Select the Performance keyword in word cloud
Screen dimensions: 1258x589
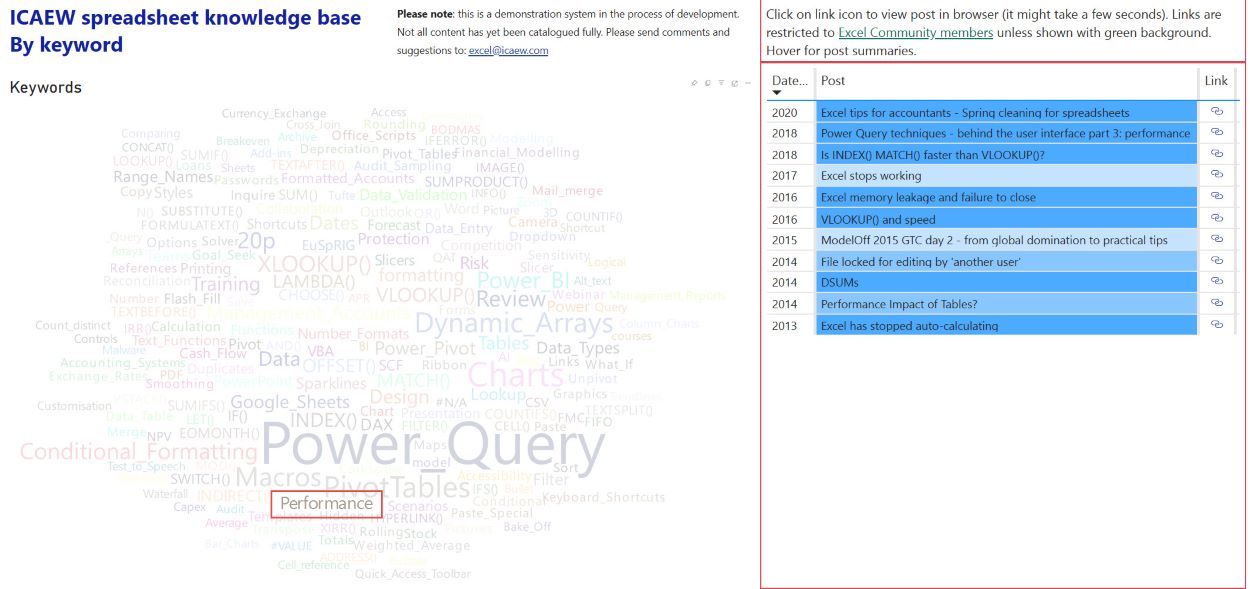[326, 504]
